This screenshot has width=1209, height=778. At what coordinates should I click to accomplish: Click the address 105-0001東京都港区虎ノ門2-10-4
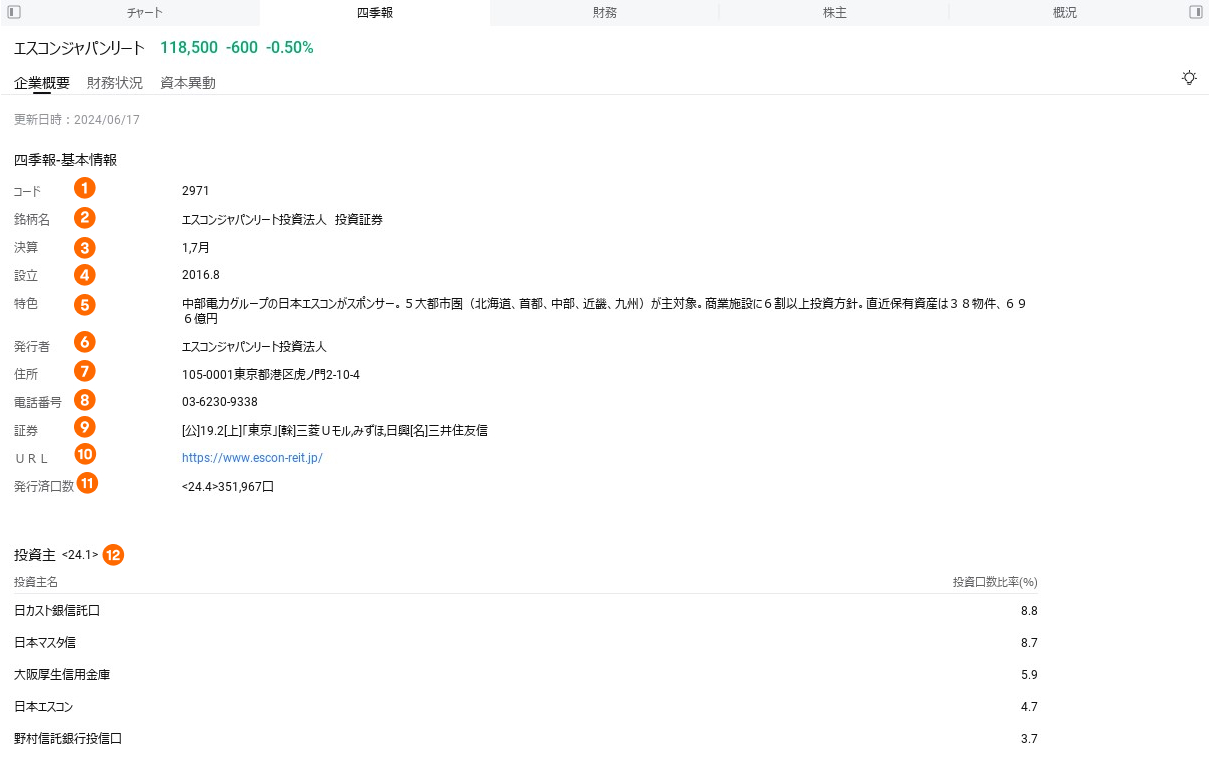click(270, 375)
